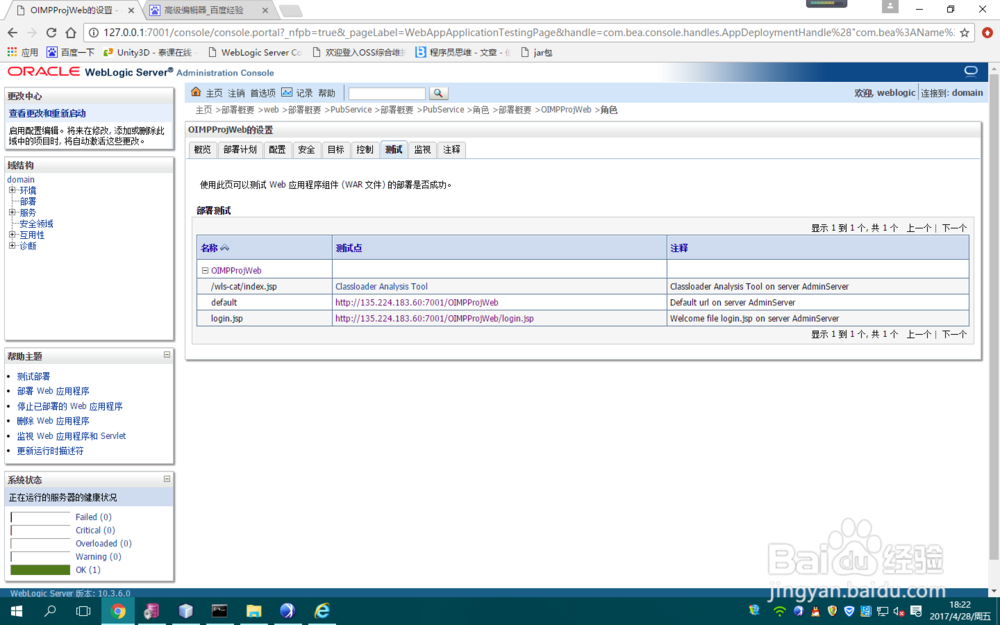Image resolution: width=1000 pixels, height=625 pixels.
Task: Switch to the 配置 tab
Action: coord(277,150)
